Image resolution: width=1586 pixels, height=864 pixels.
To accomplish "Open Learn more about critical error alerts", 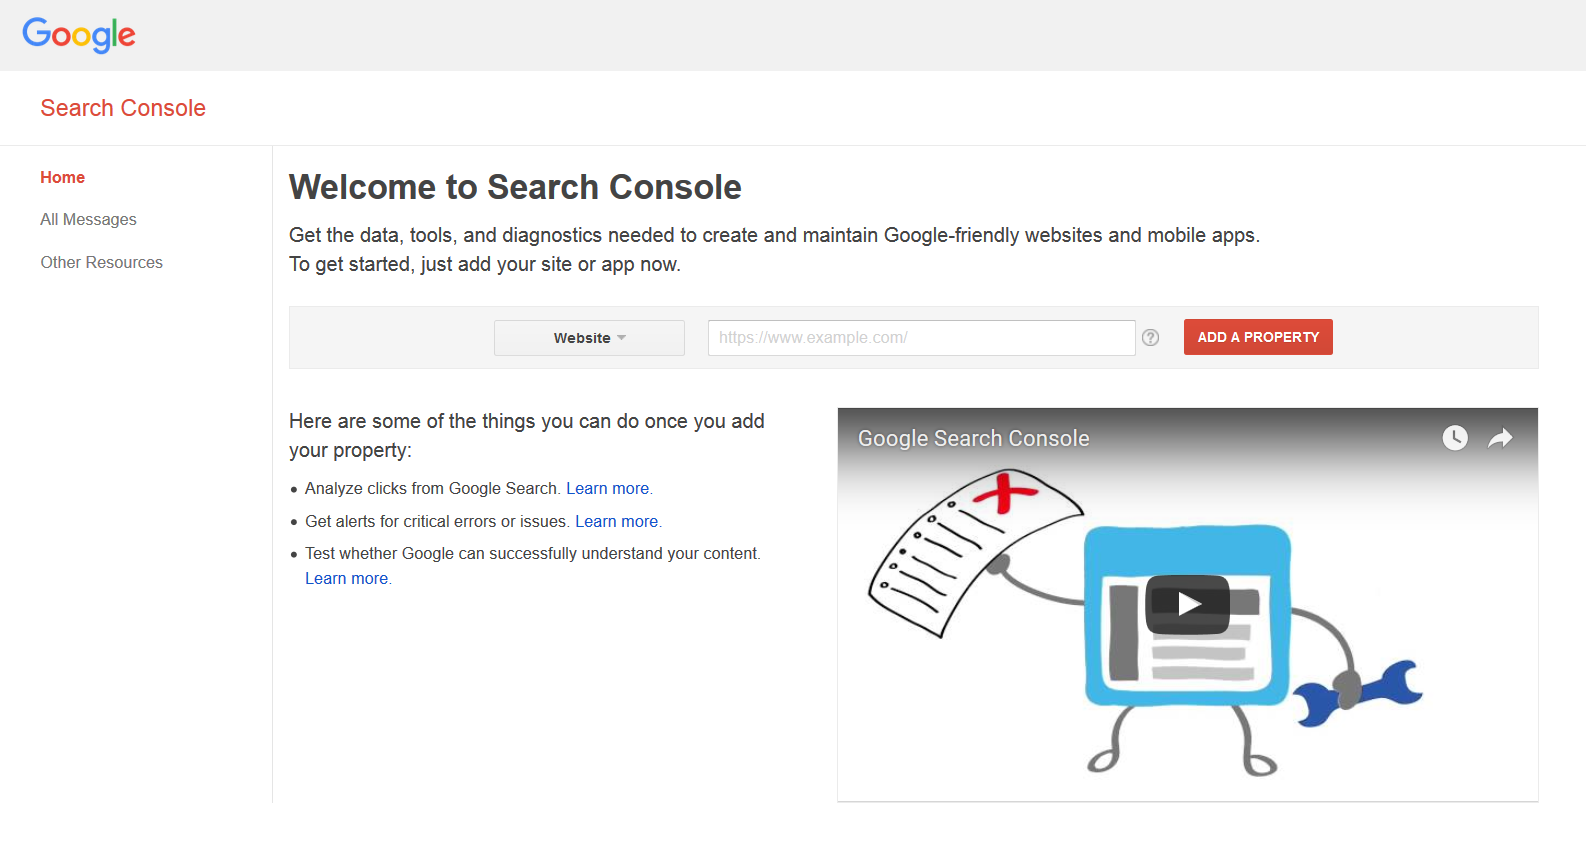I will pos(616,521).
